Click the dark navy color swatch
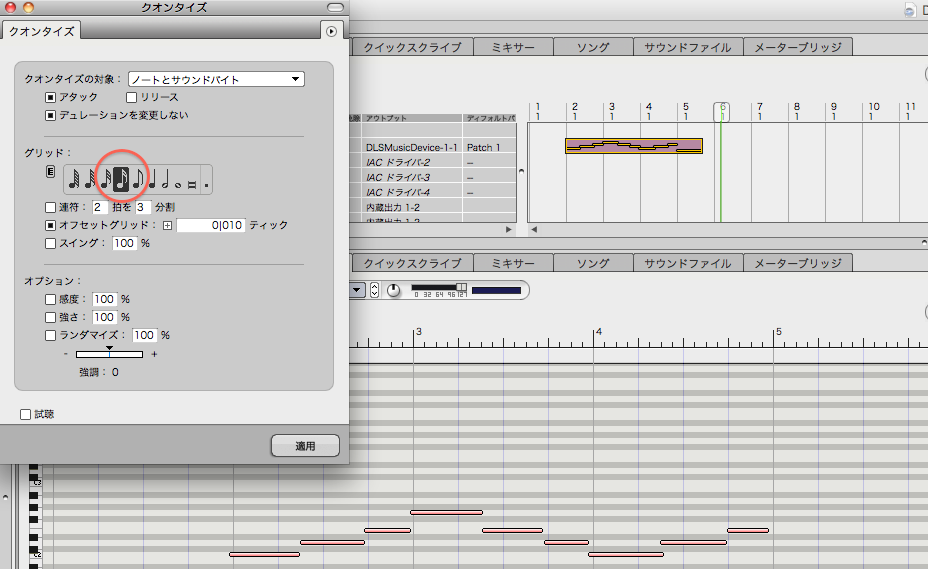 [x=497, y=290]
